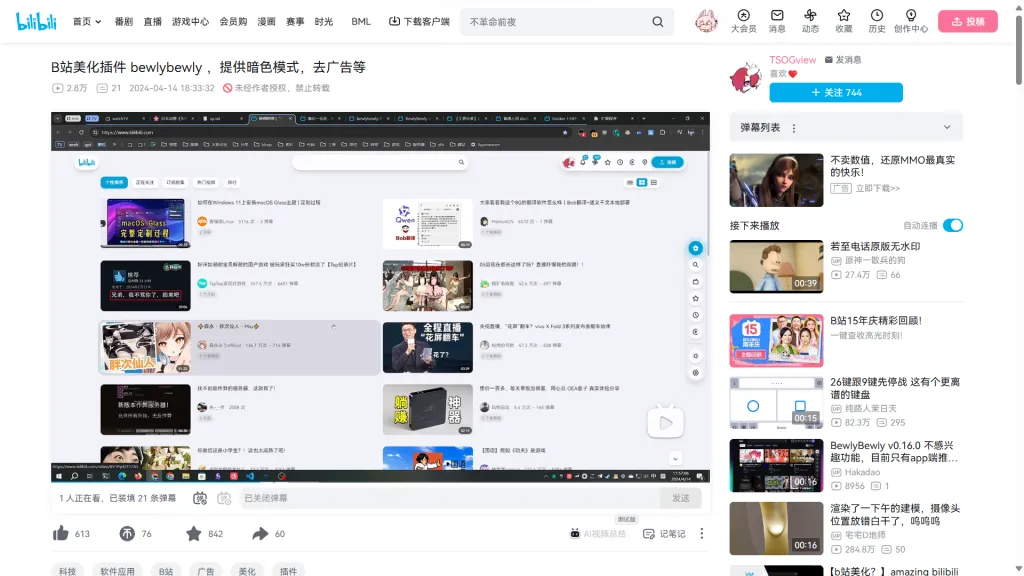Click the 未经作者授权，禁止转载 notice
The width and height of the screenshot is (1024, 576).
276,88
